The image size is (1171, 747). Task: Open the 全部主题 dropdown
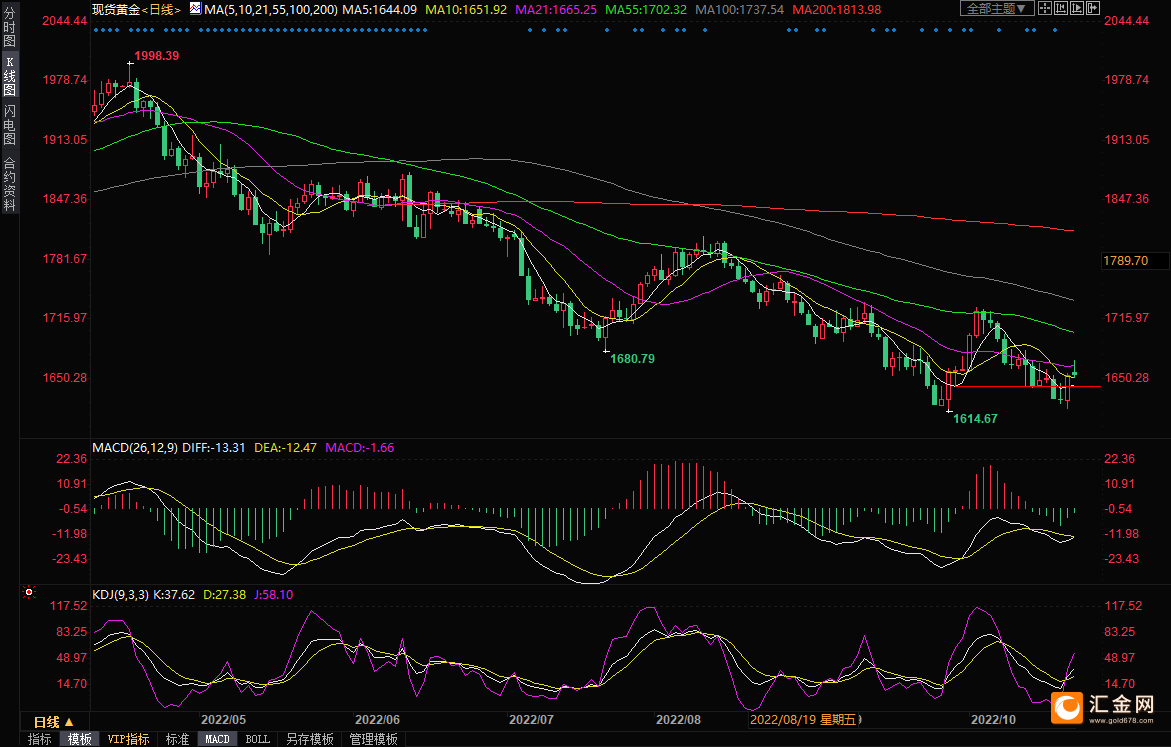tap(997, 8)
